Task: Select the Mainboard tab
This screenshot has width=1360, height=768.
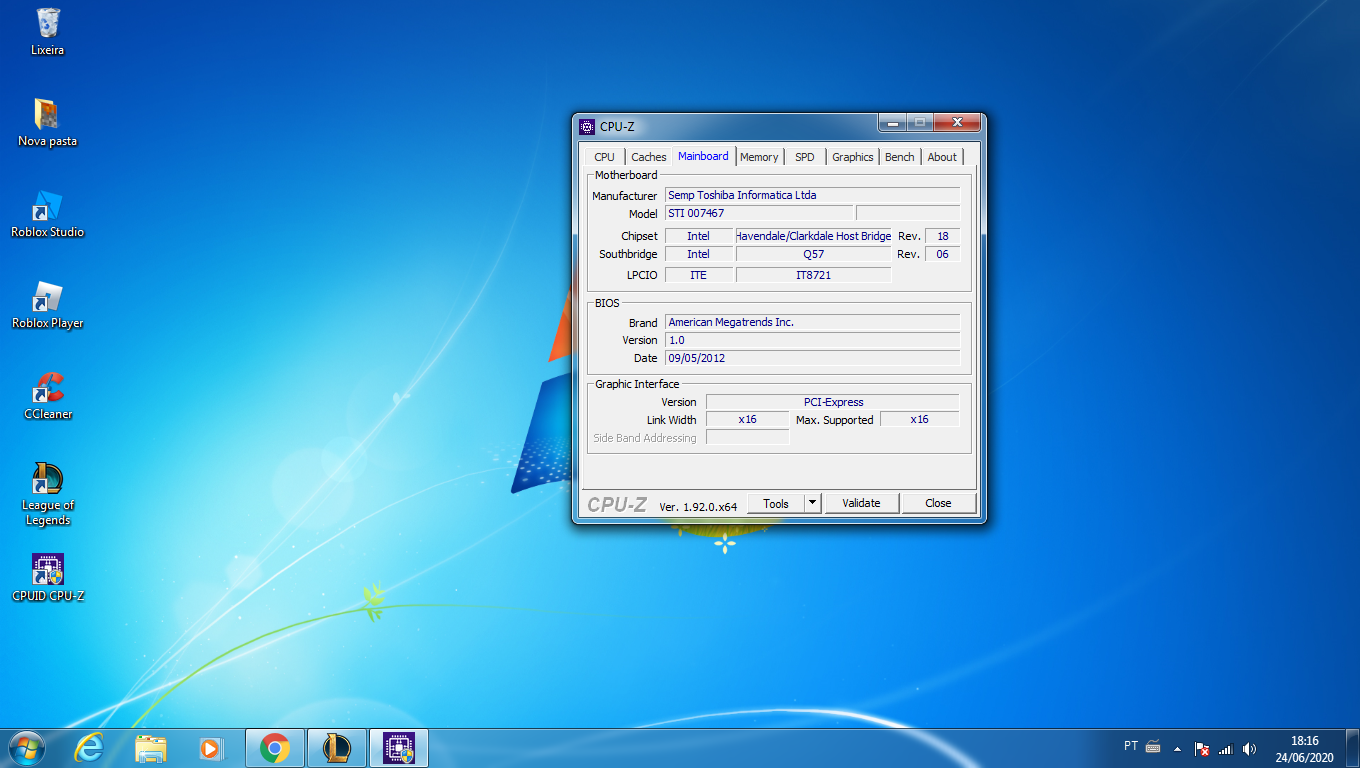Action: point(703,156)
